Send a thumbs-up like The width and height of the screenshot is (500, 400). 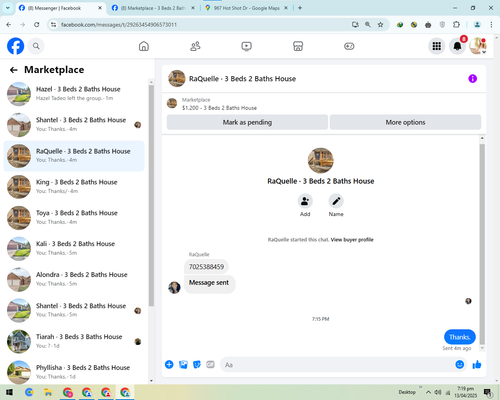477,364
